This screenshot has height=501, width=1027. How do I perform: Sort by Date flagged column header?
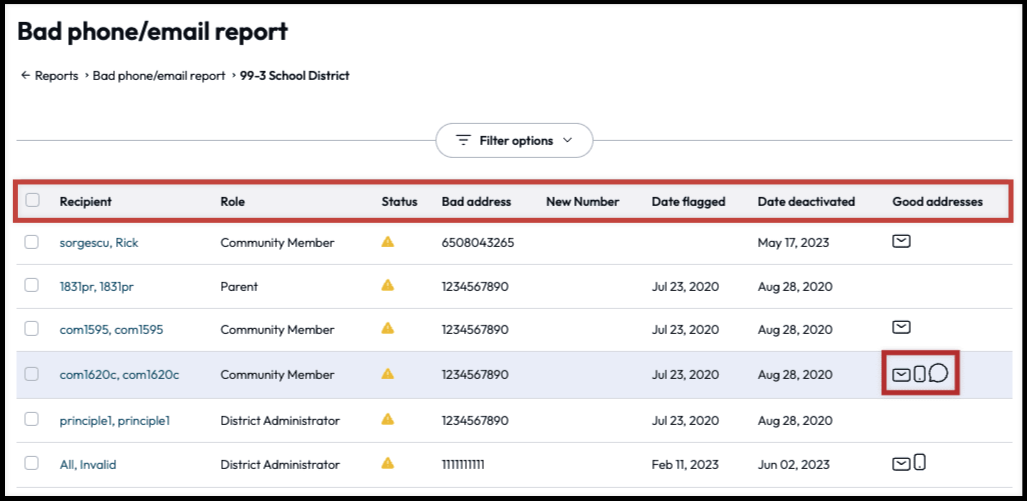pos(688,201)
